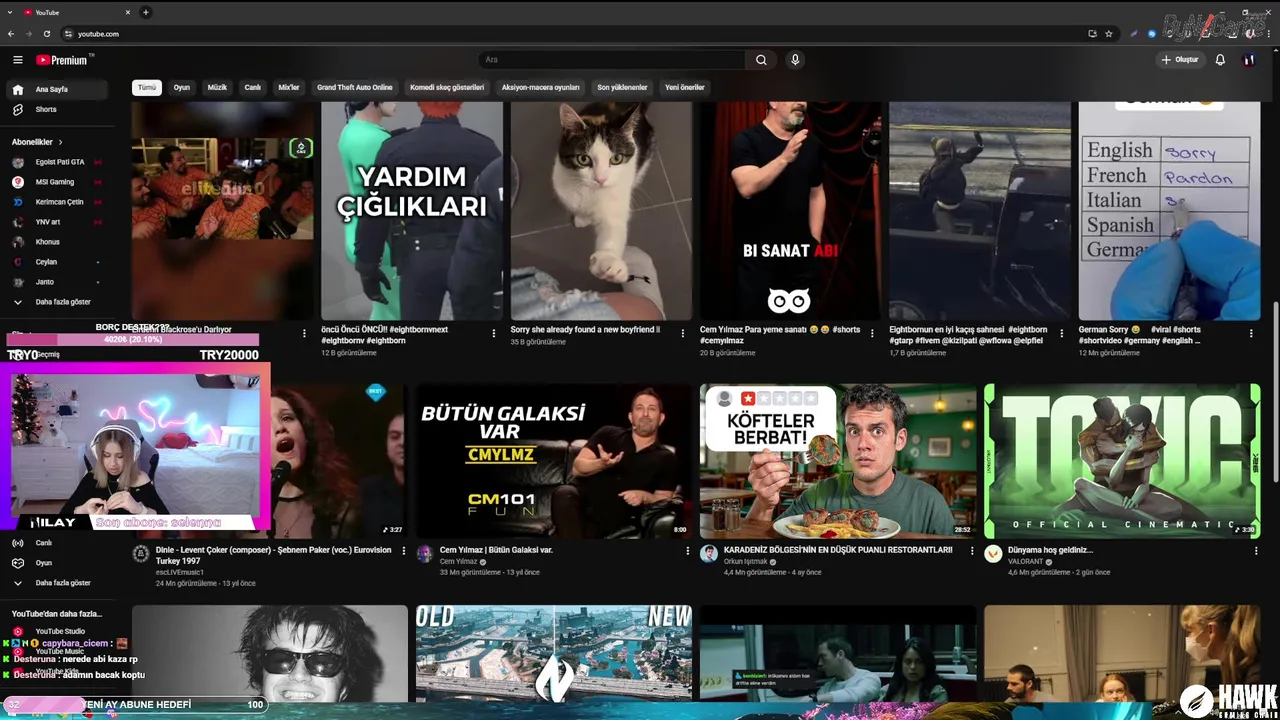This screenshot has height=720, width=1280.
Task: Select the Canlı filter chip
Action: (x=253, y=87)
